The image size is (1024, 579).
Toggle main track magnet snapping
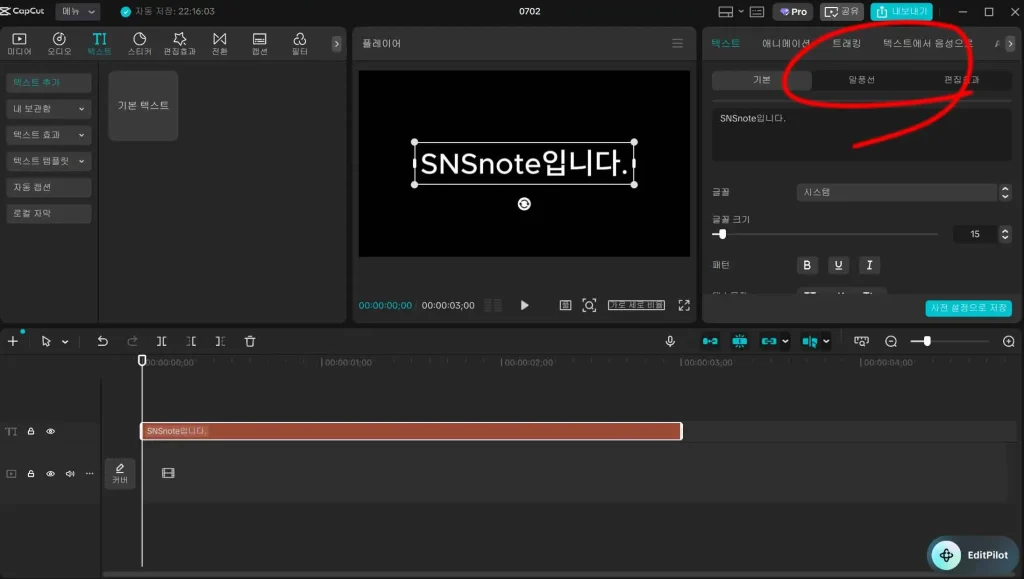710,341
